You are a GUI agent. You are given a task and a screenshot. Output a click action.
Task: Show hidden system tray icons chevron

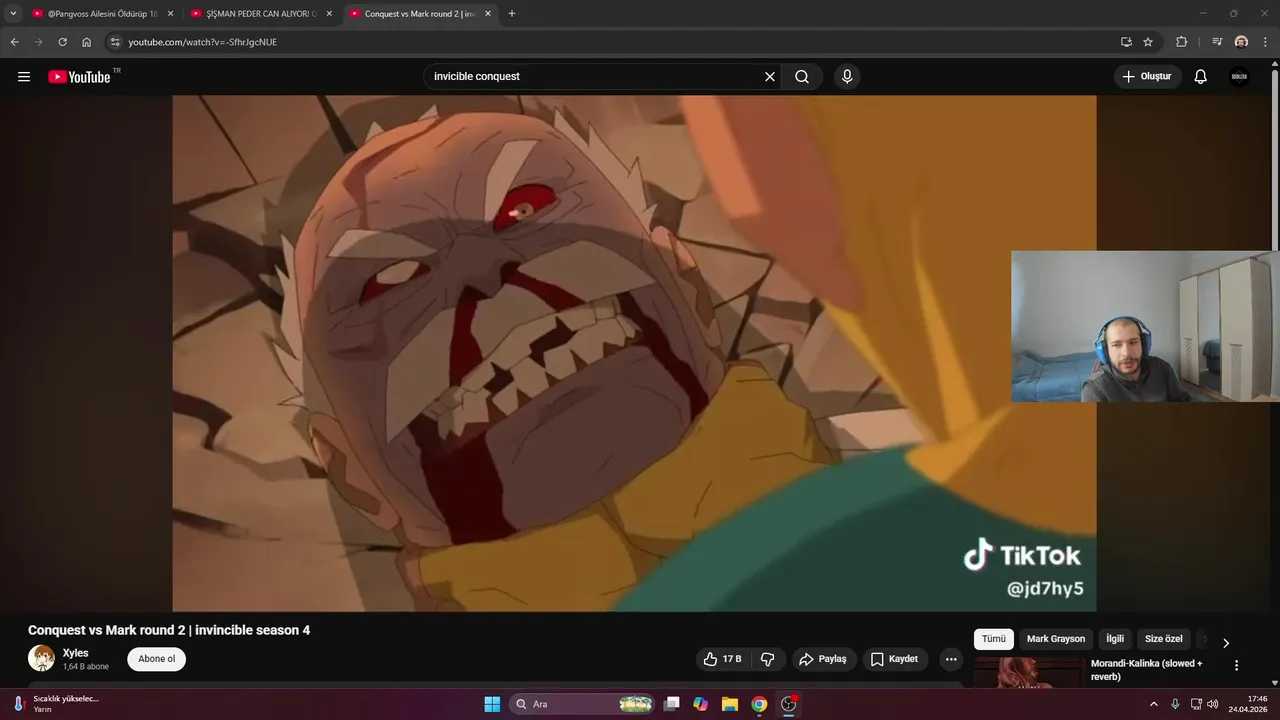click(1153, 704)
